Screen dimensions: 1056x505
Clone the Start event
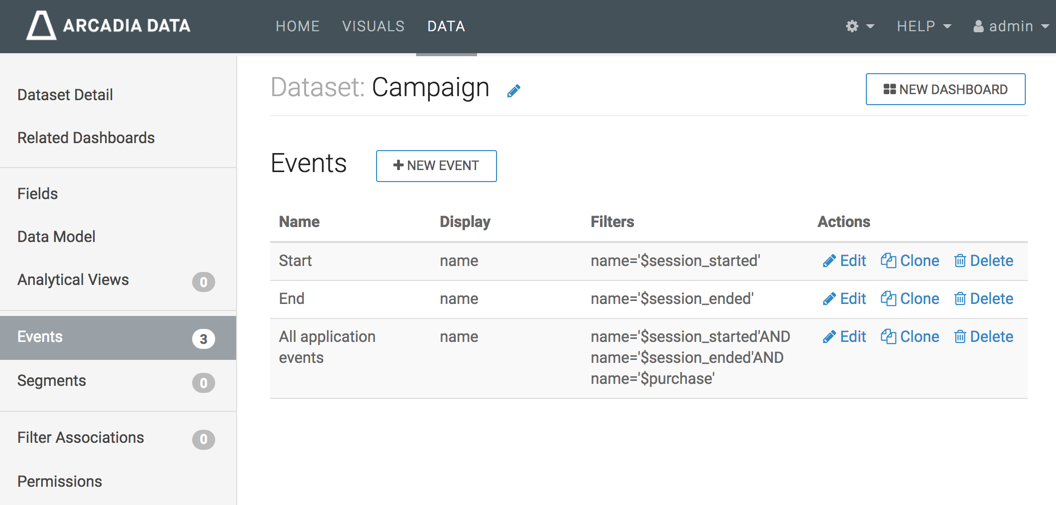[909, 261]
